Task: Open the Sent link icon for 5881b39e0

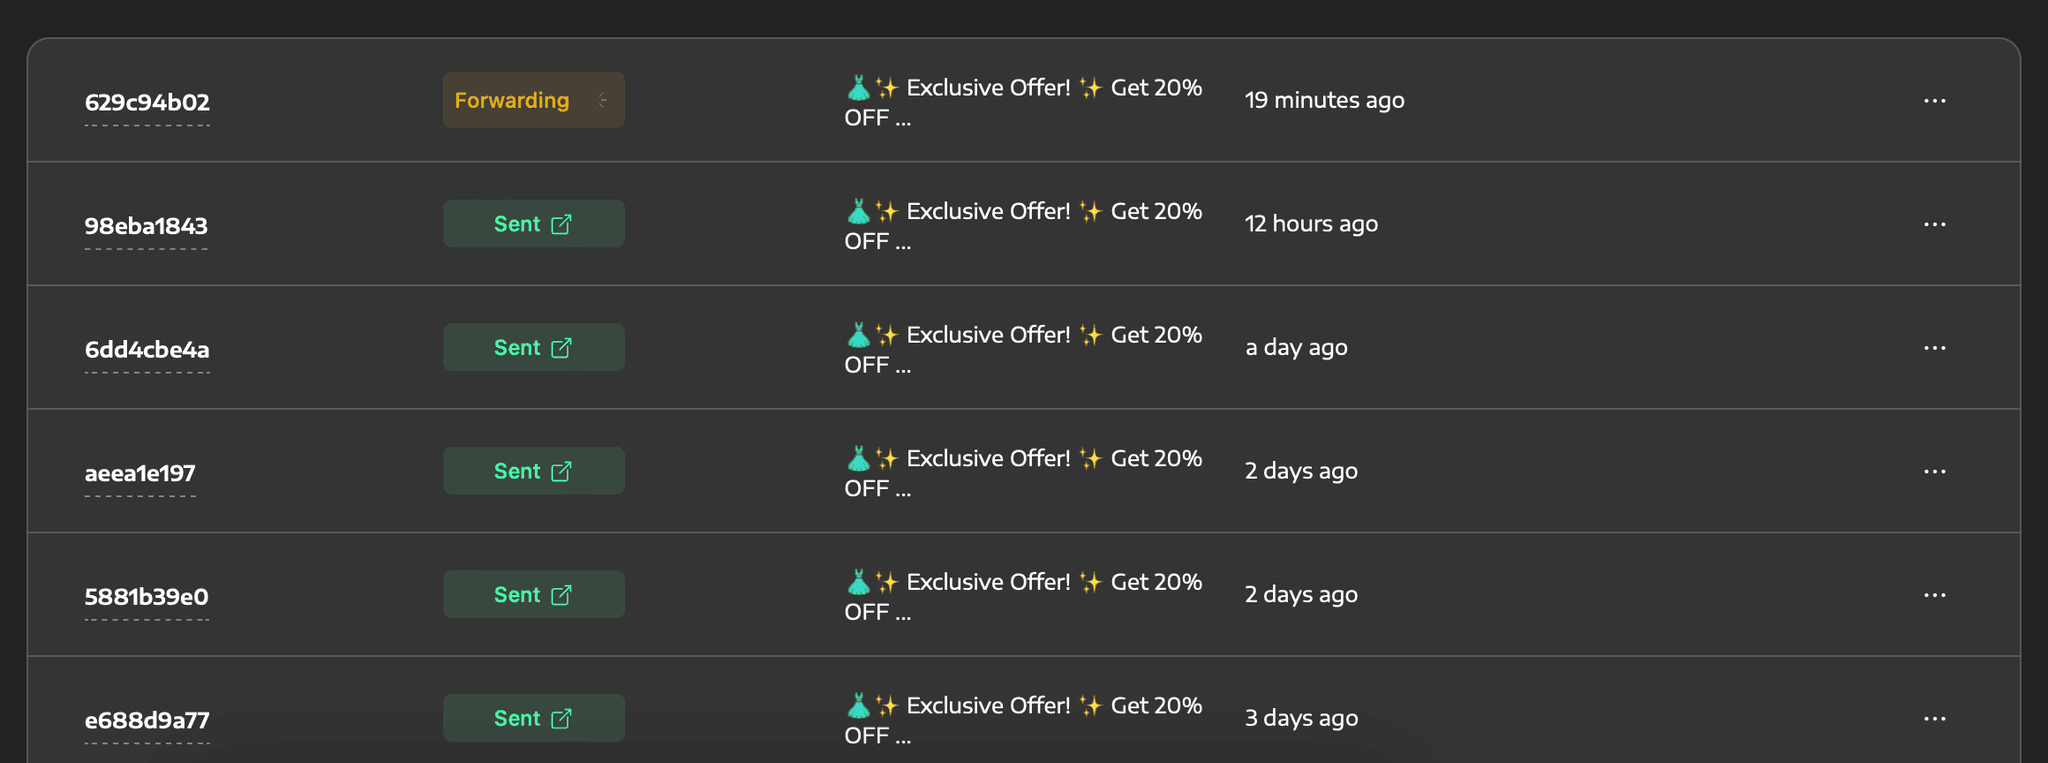Action: [562, 595]
